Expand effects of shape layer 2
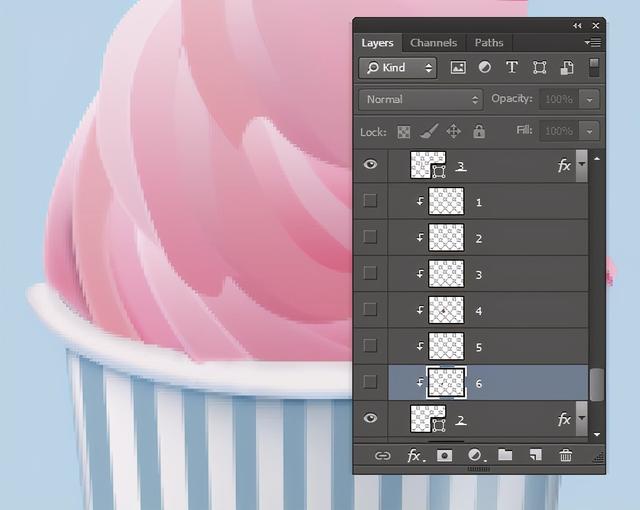 (x=582, y=419)
